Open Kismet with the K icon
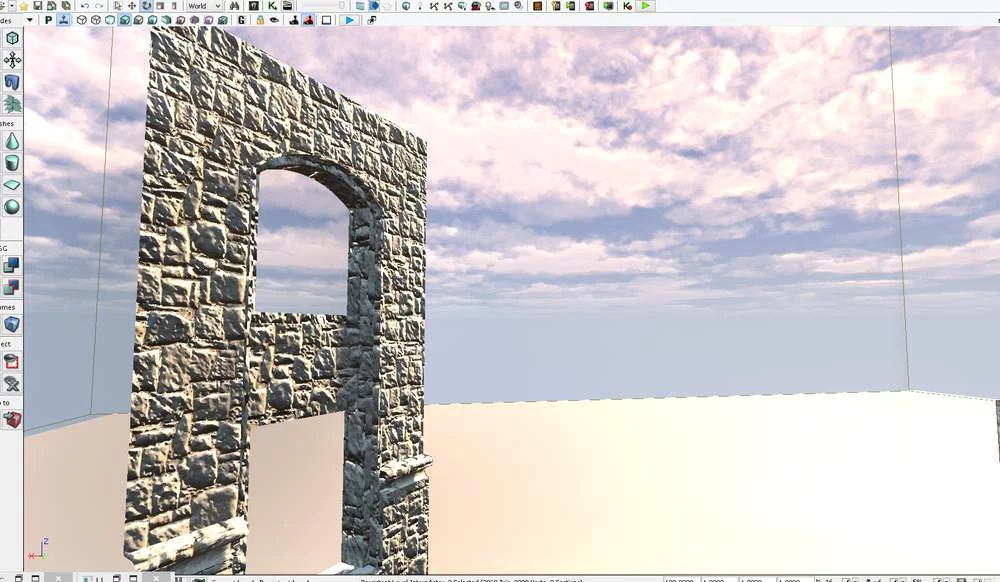 (272, 6)
